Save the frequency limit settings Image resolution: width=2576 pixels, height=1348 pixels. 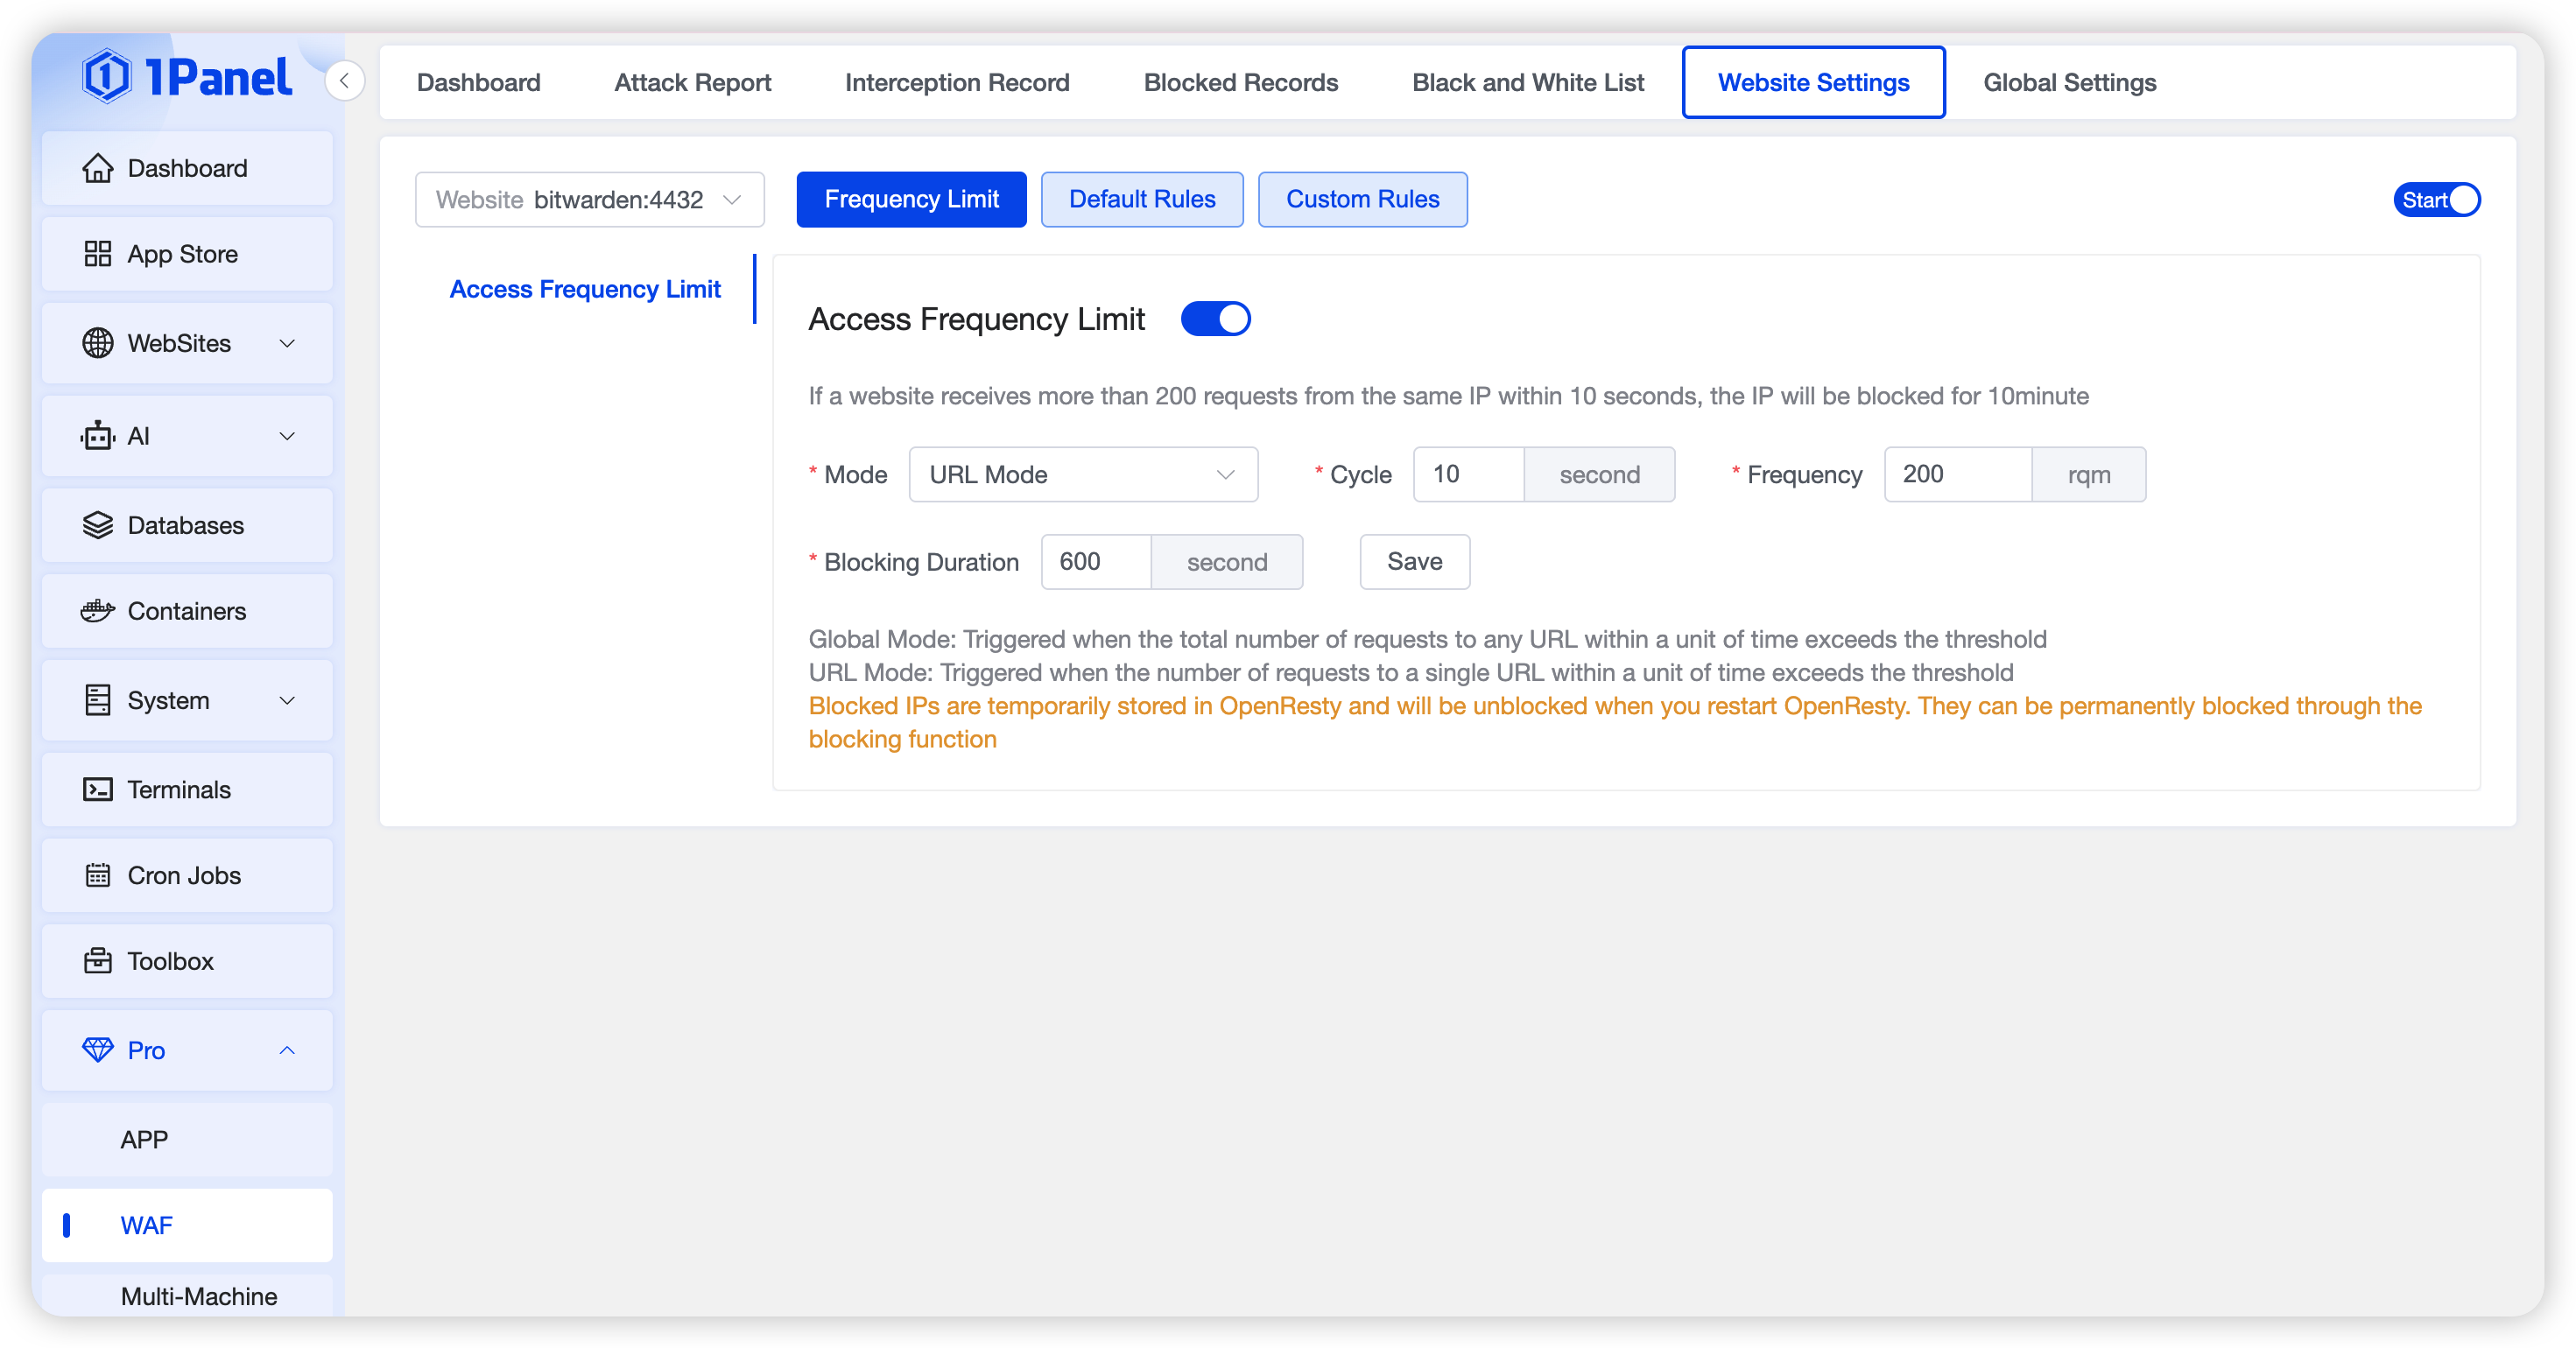click(1414, 562)
